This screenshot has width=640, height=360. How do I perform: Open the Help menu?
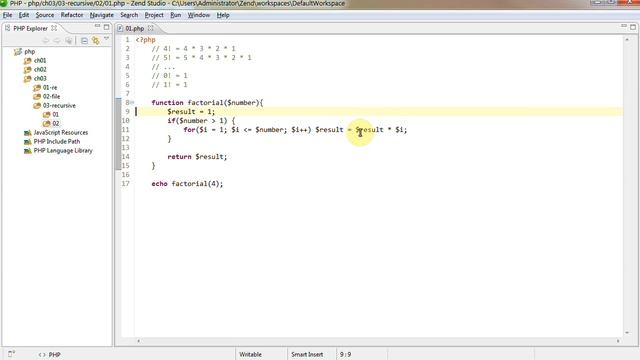tap(223, 15)
